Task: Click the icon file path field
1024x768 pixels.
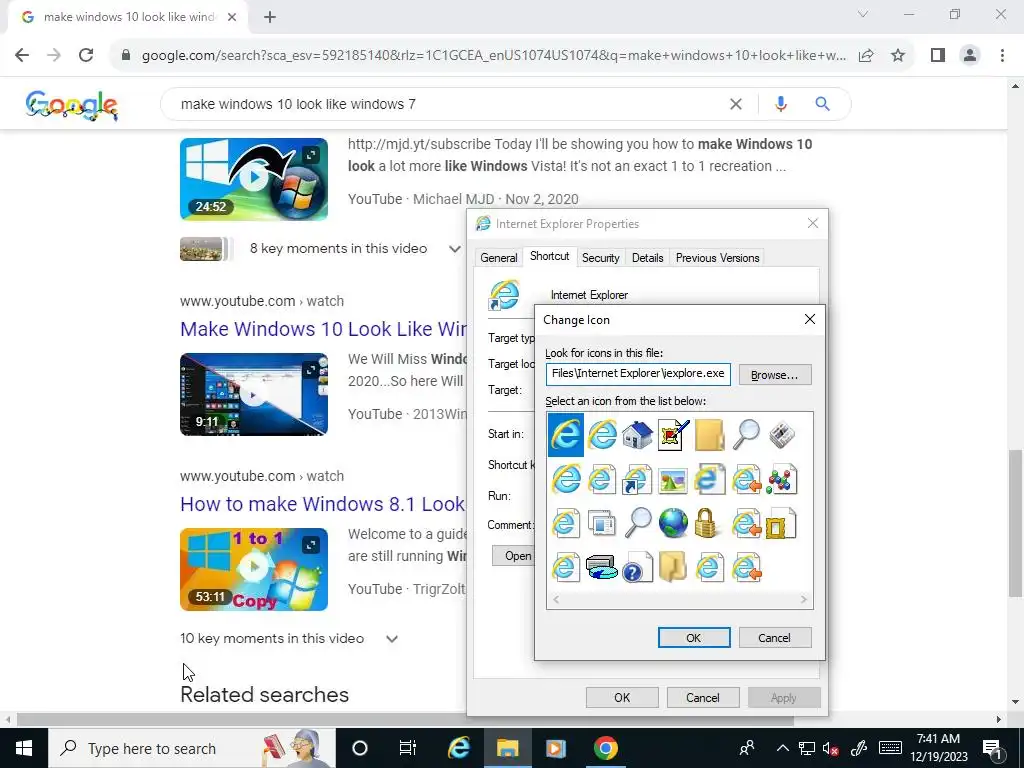Action: pyautogui.click(x=638, y=374)
